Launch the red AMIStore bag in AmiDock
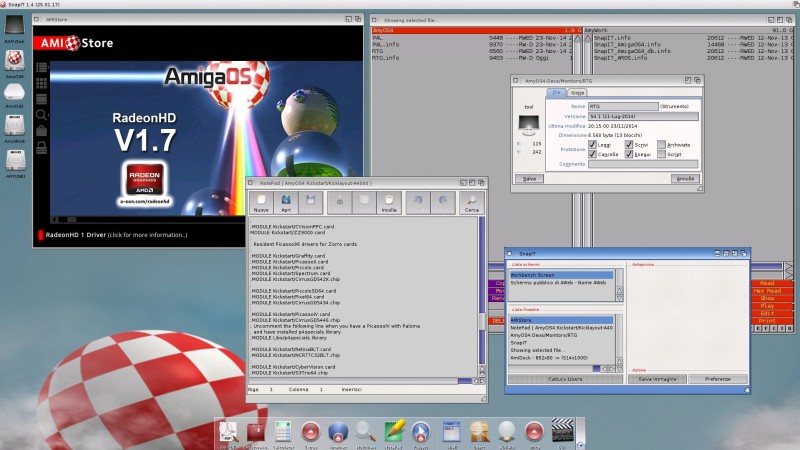 (256, 433)
